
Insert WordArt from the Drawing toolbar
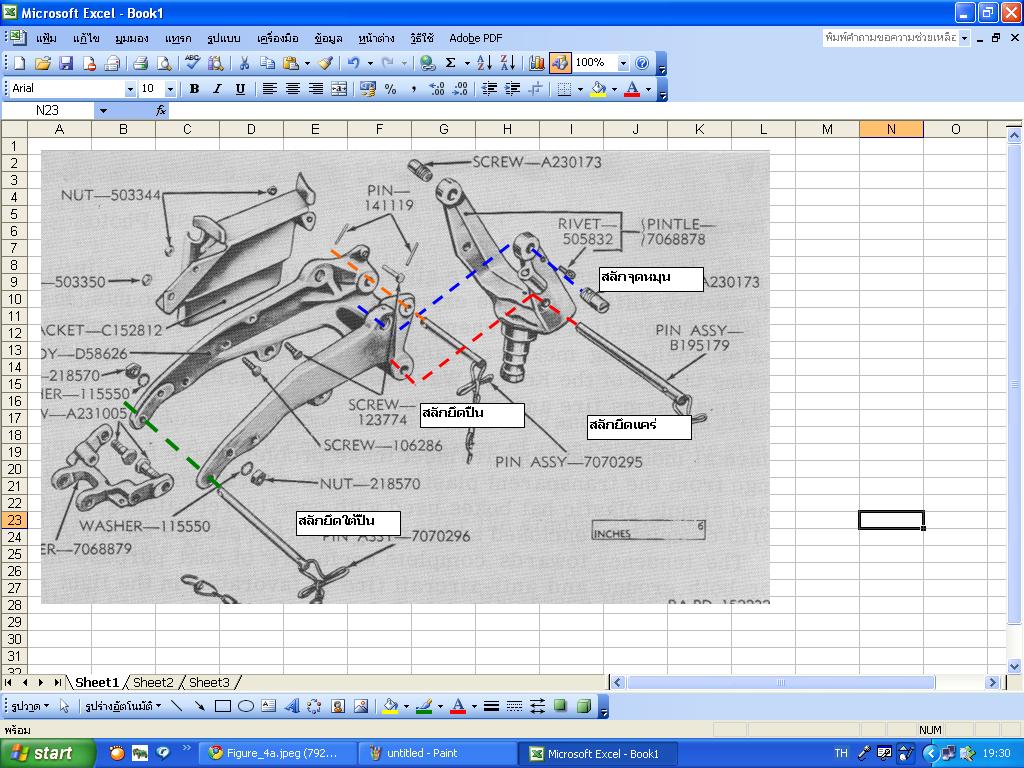point(291,706)
